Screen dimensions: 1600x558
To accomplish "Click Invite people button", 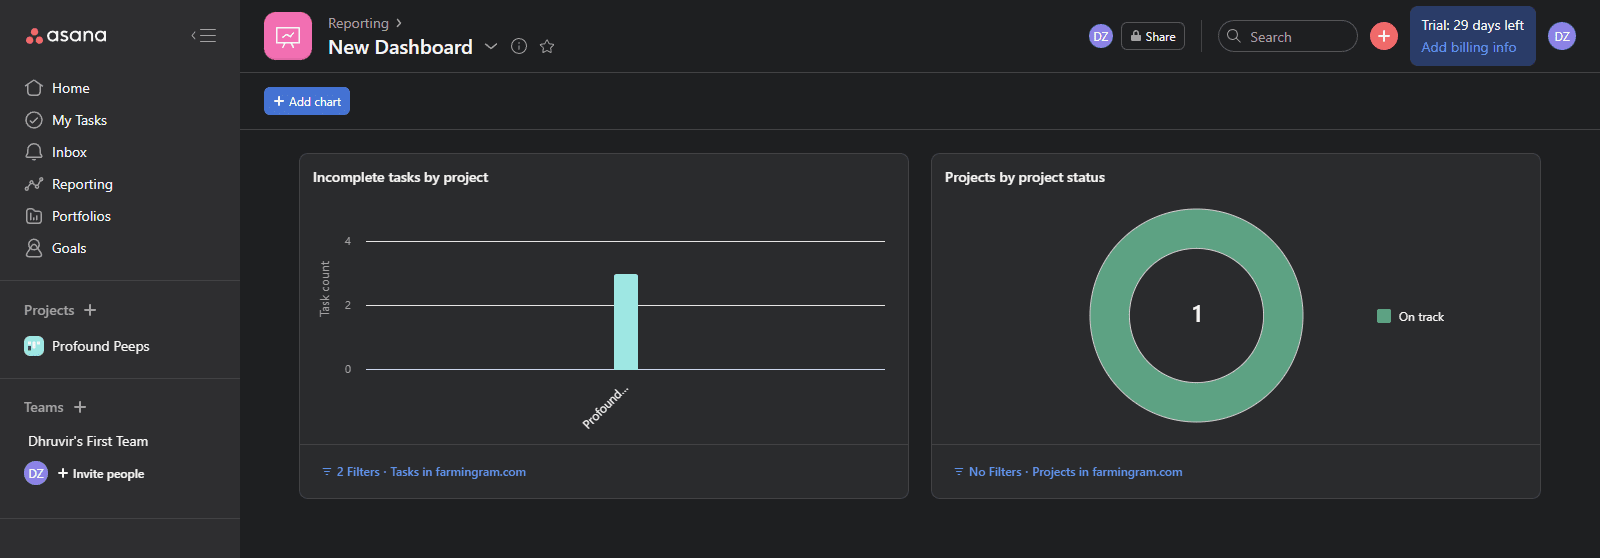I will point(101,474).
